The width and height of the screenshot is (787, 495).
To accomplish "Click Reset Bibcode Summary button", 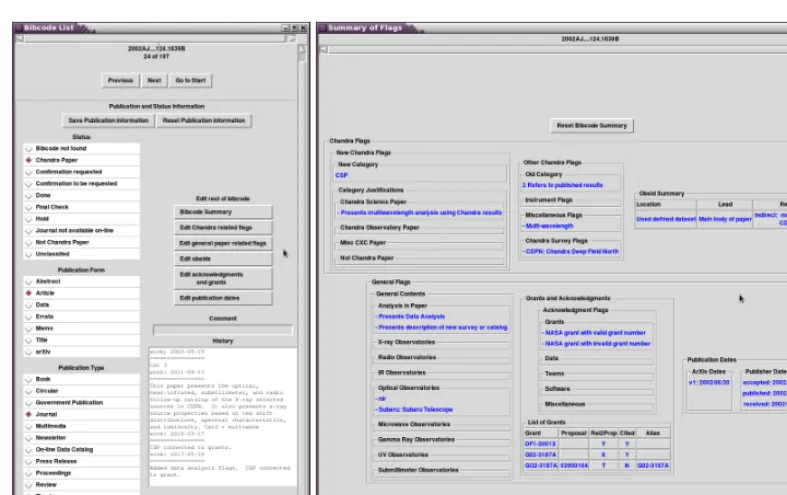I will pos(592,126).
